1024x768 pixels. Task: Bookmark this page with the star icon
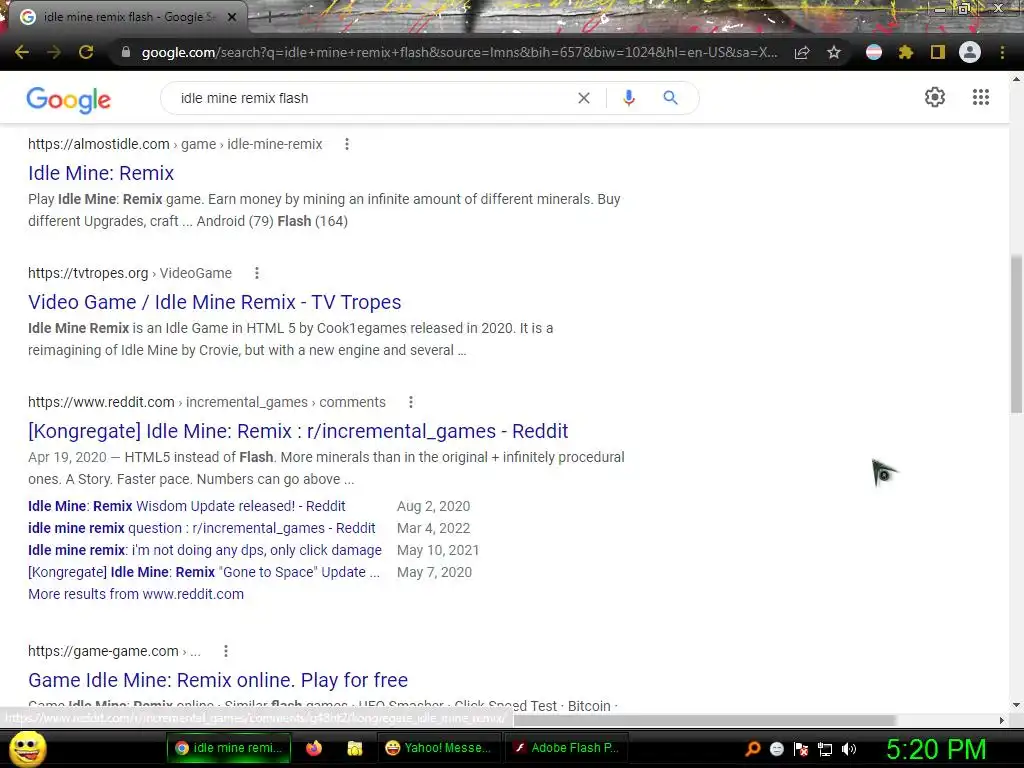[x=834, y=52]
